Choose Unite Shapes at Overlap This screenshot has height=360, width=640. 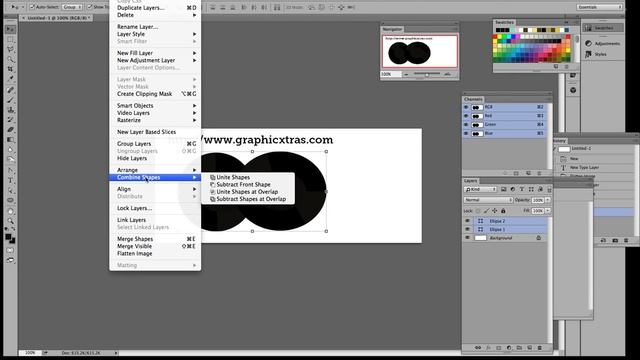(x=248, y=192)
